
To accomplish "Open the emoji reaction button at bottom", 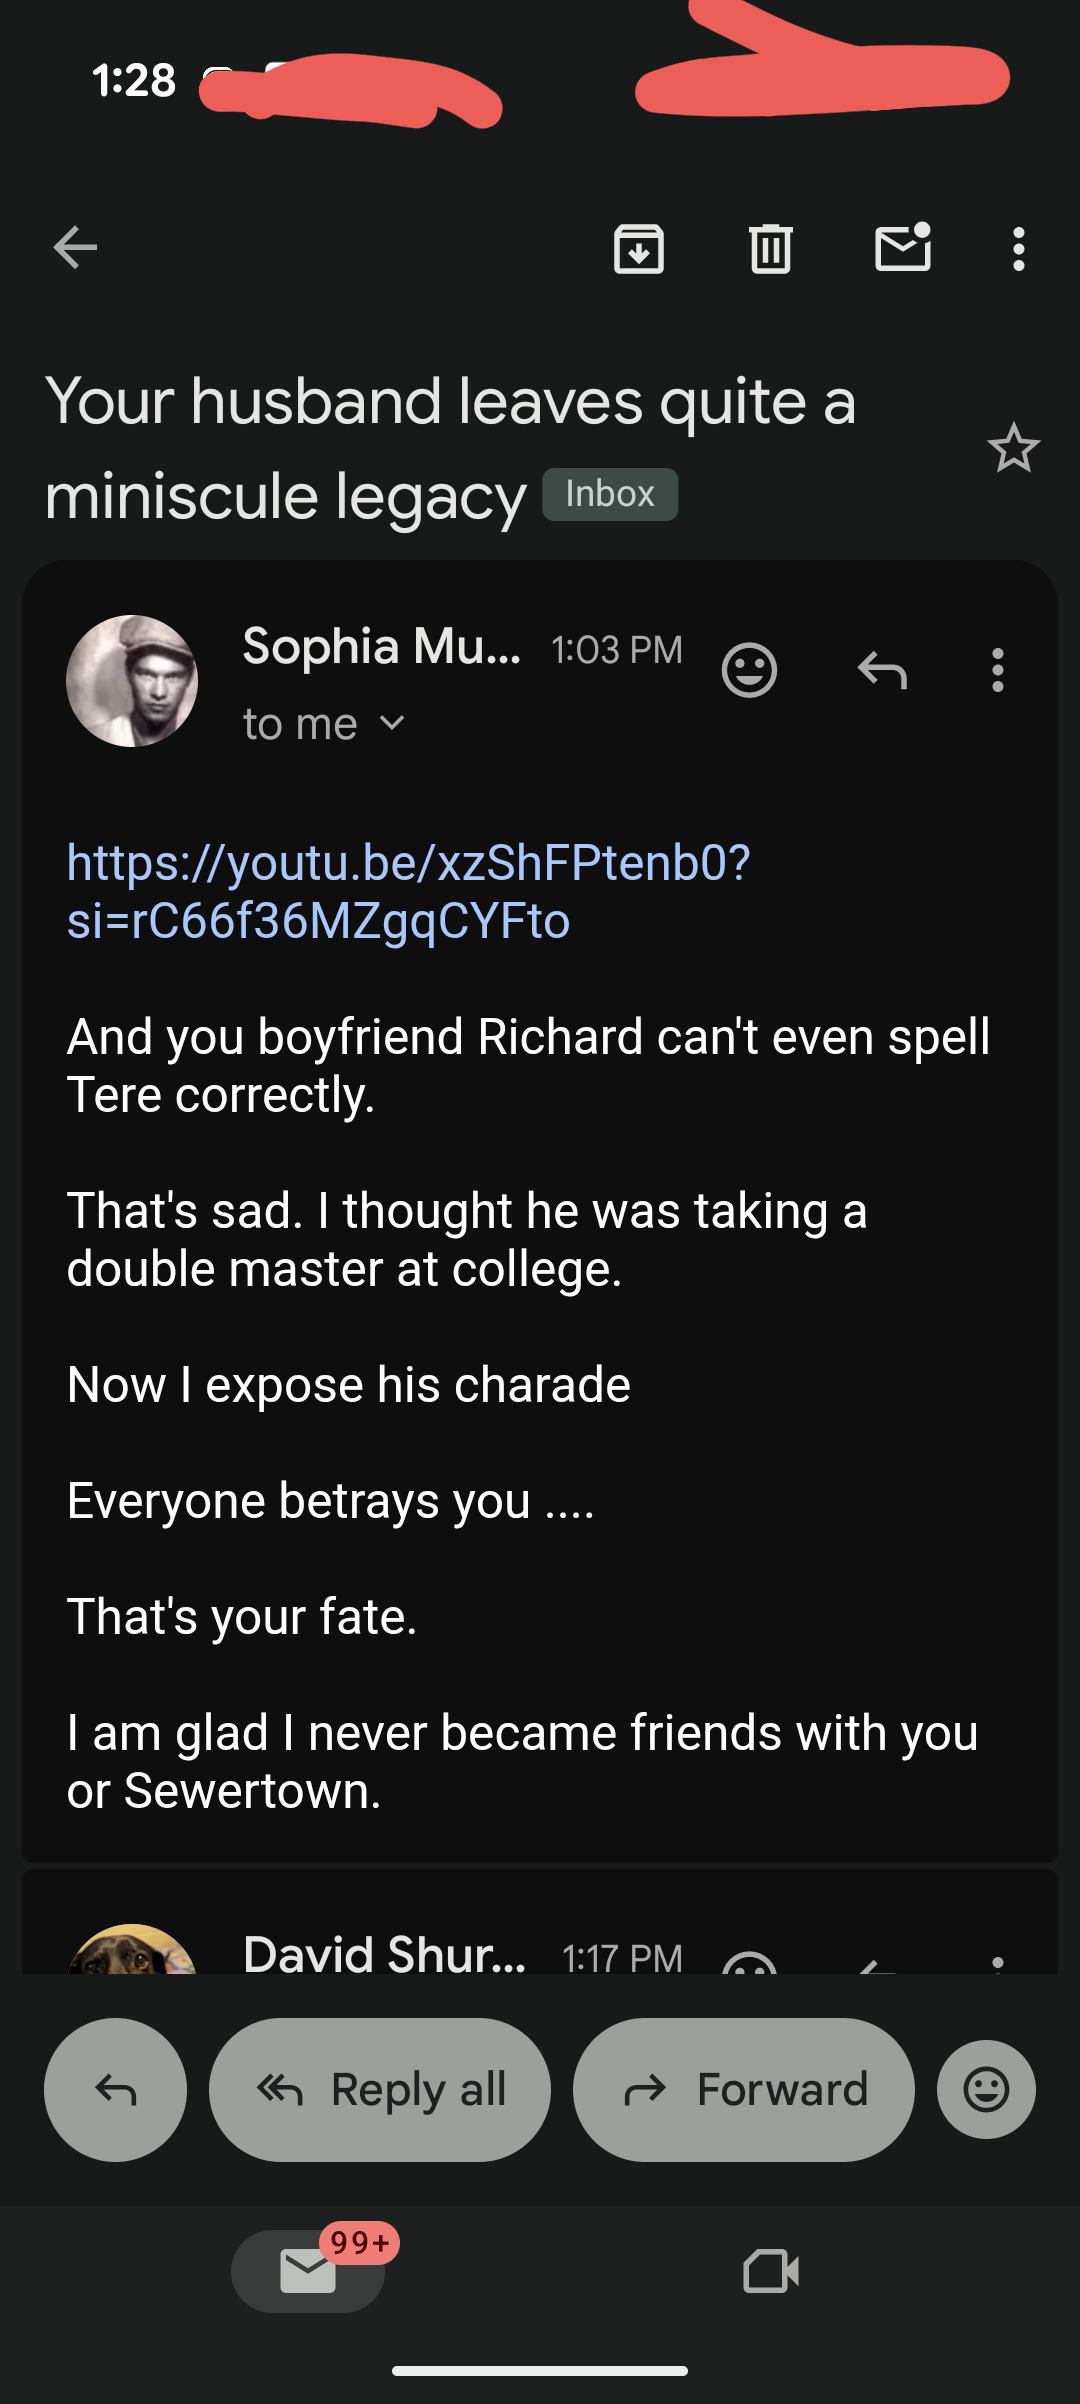I will [986, 2089].
